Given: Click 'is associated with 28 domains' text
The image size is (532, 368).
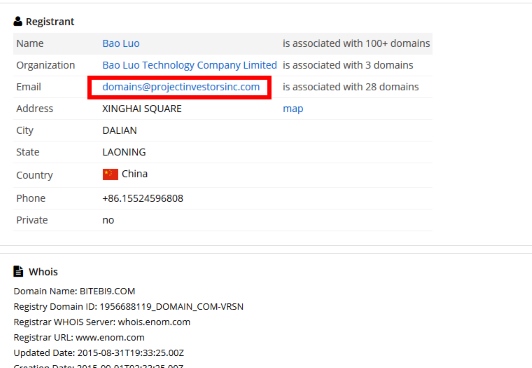Looking at the screenshot, I should [x=351, y=87].
